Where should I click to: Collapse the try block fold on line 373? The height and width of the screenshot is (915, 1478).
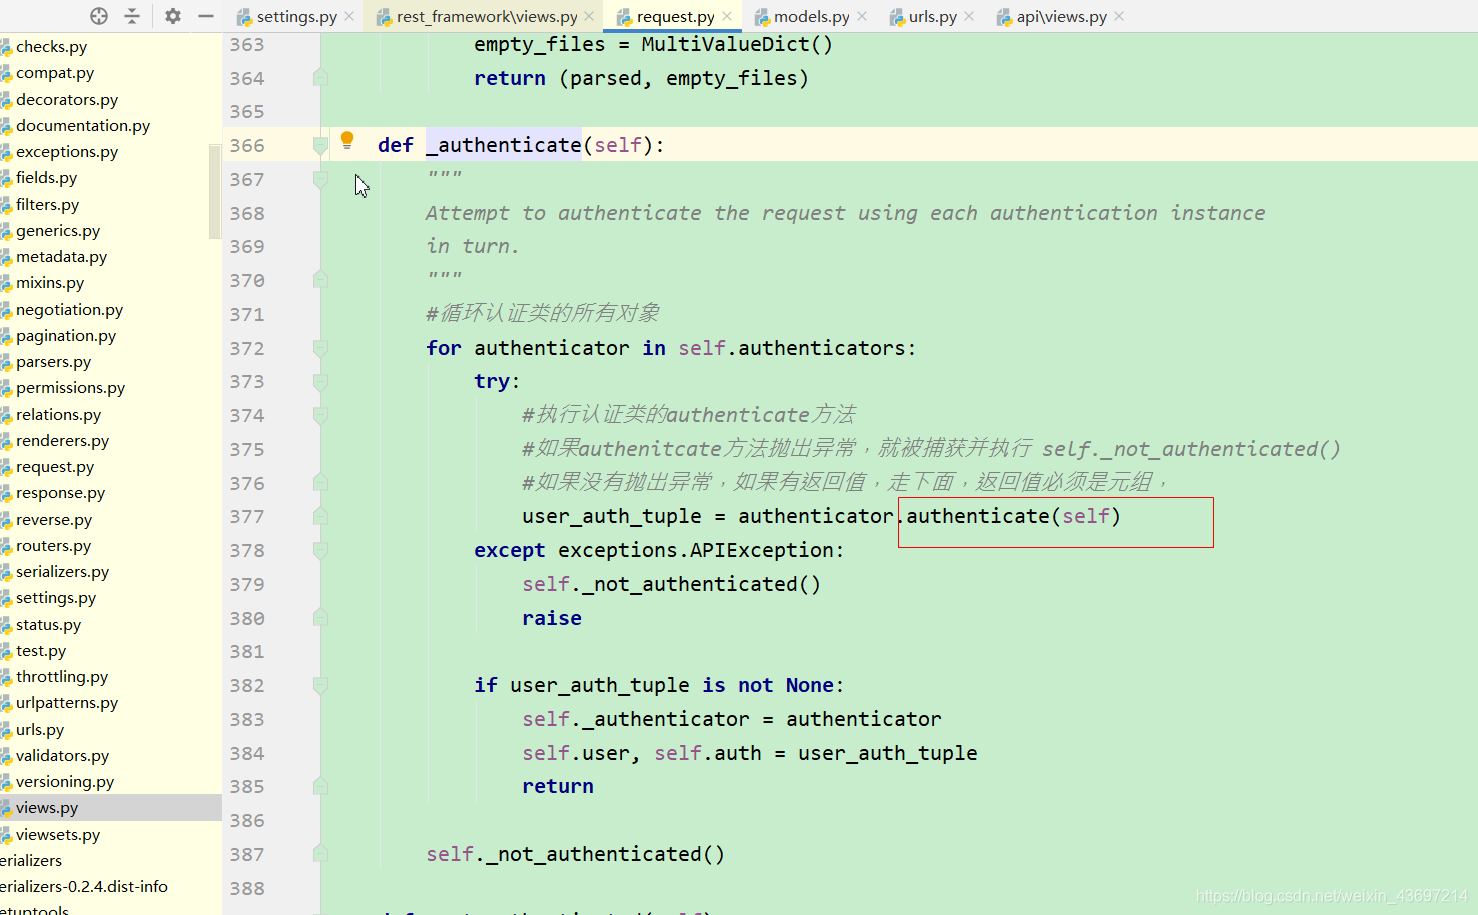point(320,382)
